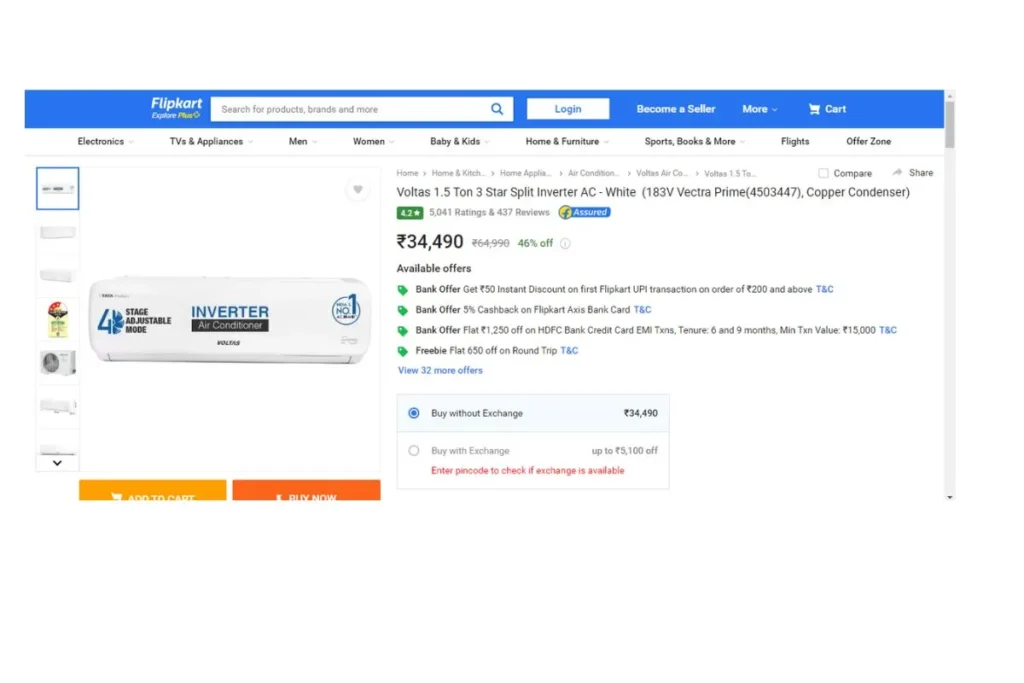Expand the Home & Furniture menu
The height and width of the screenshot is (683, 1024).
(x=568, y=142)
